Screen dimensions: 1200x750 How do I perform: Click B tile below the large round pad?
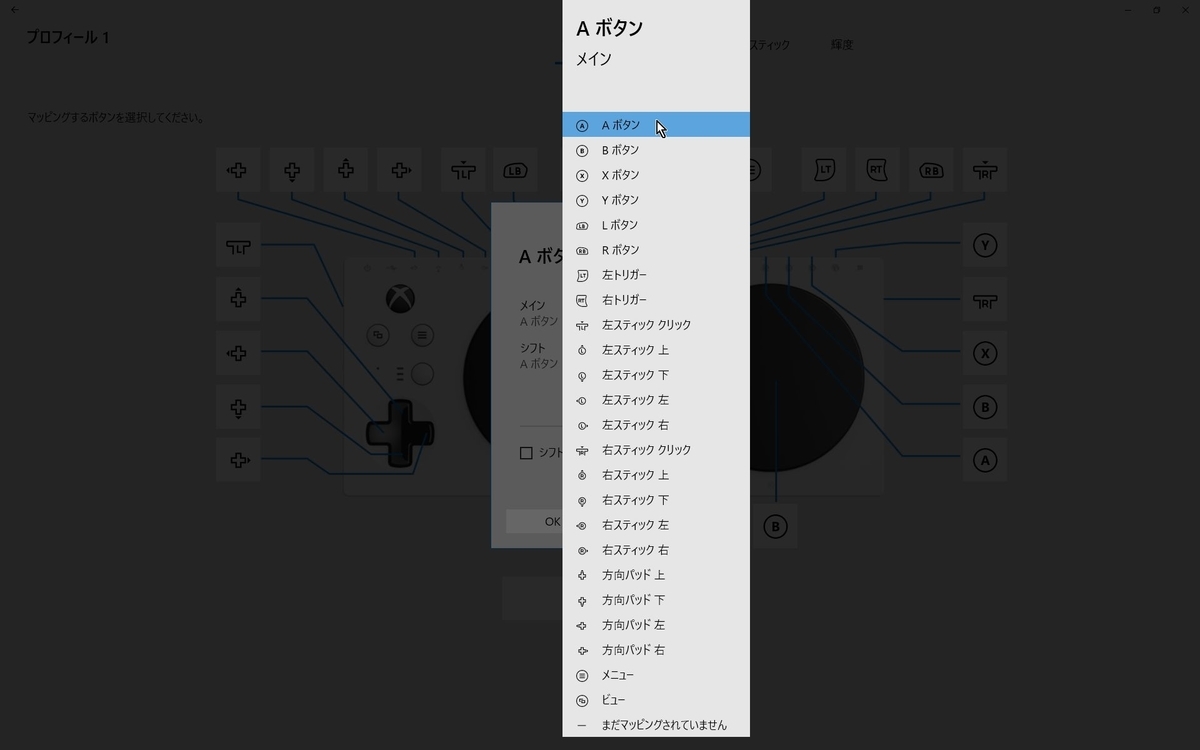click(775, 526)
